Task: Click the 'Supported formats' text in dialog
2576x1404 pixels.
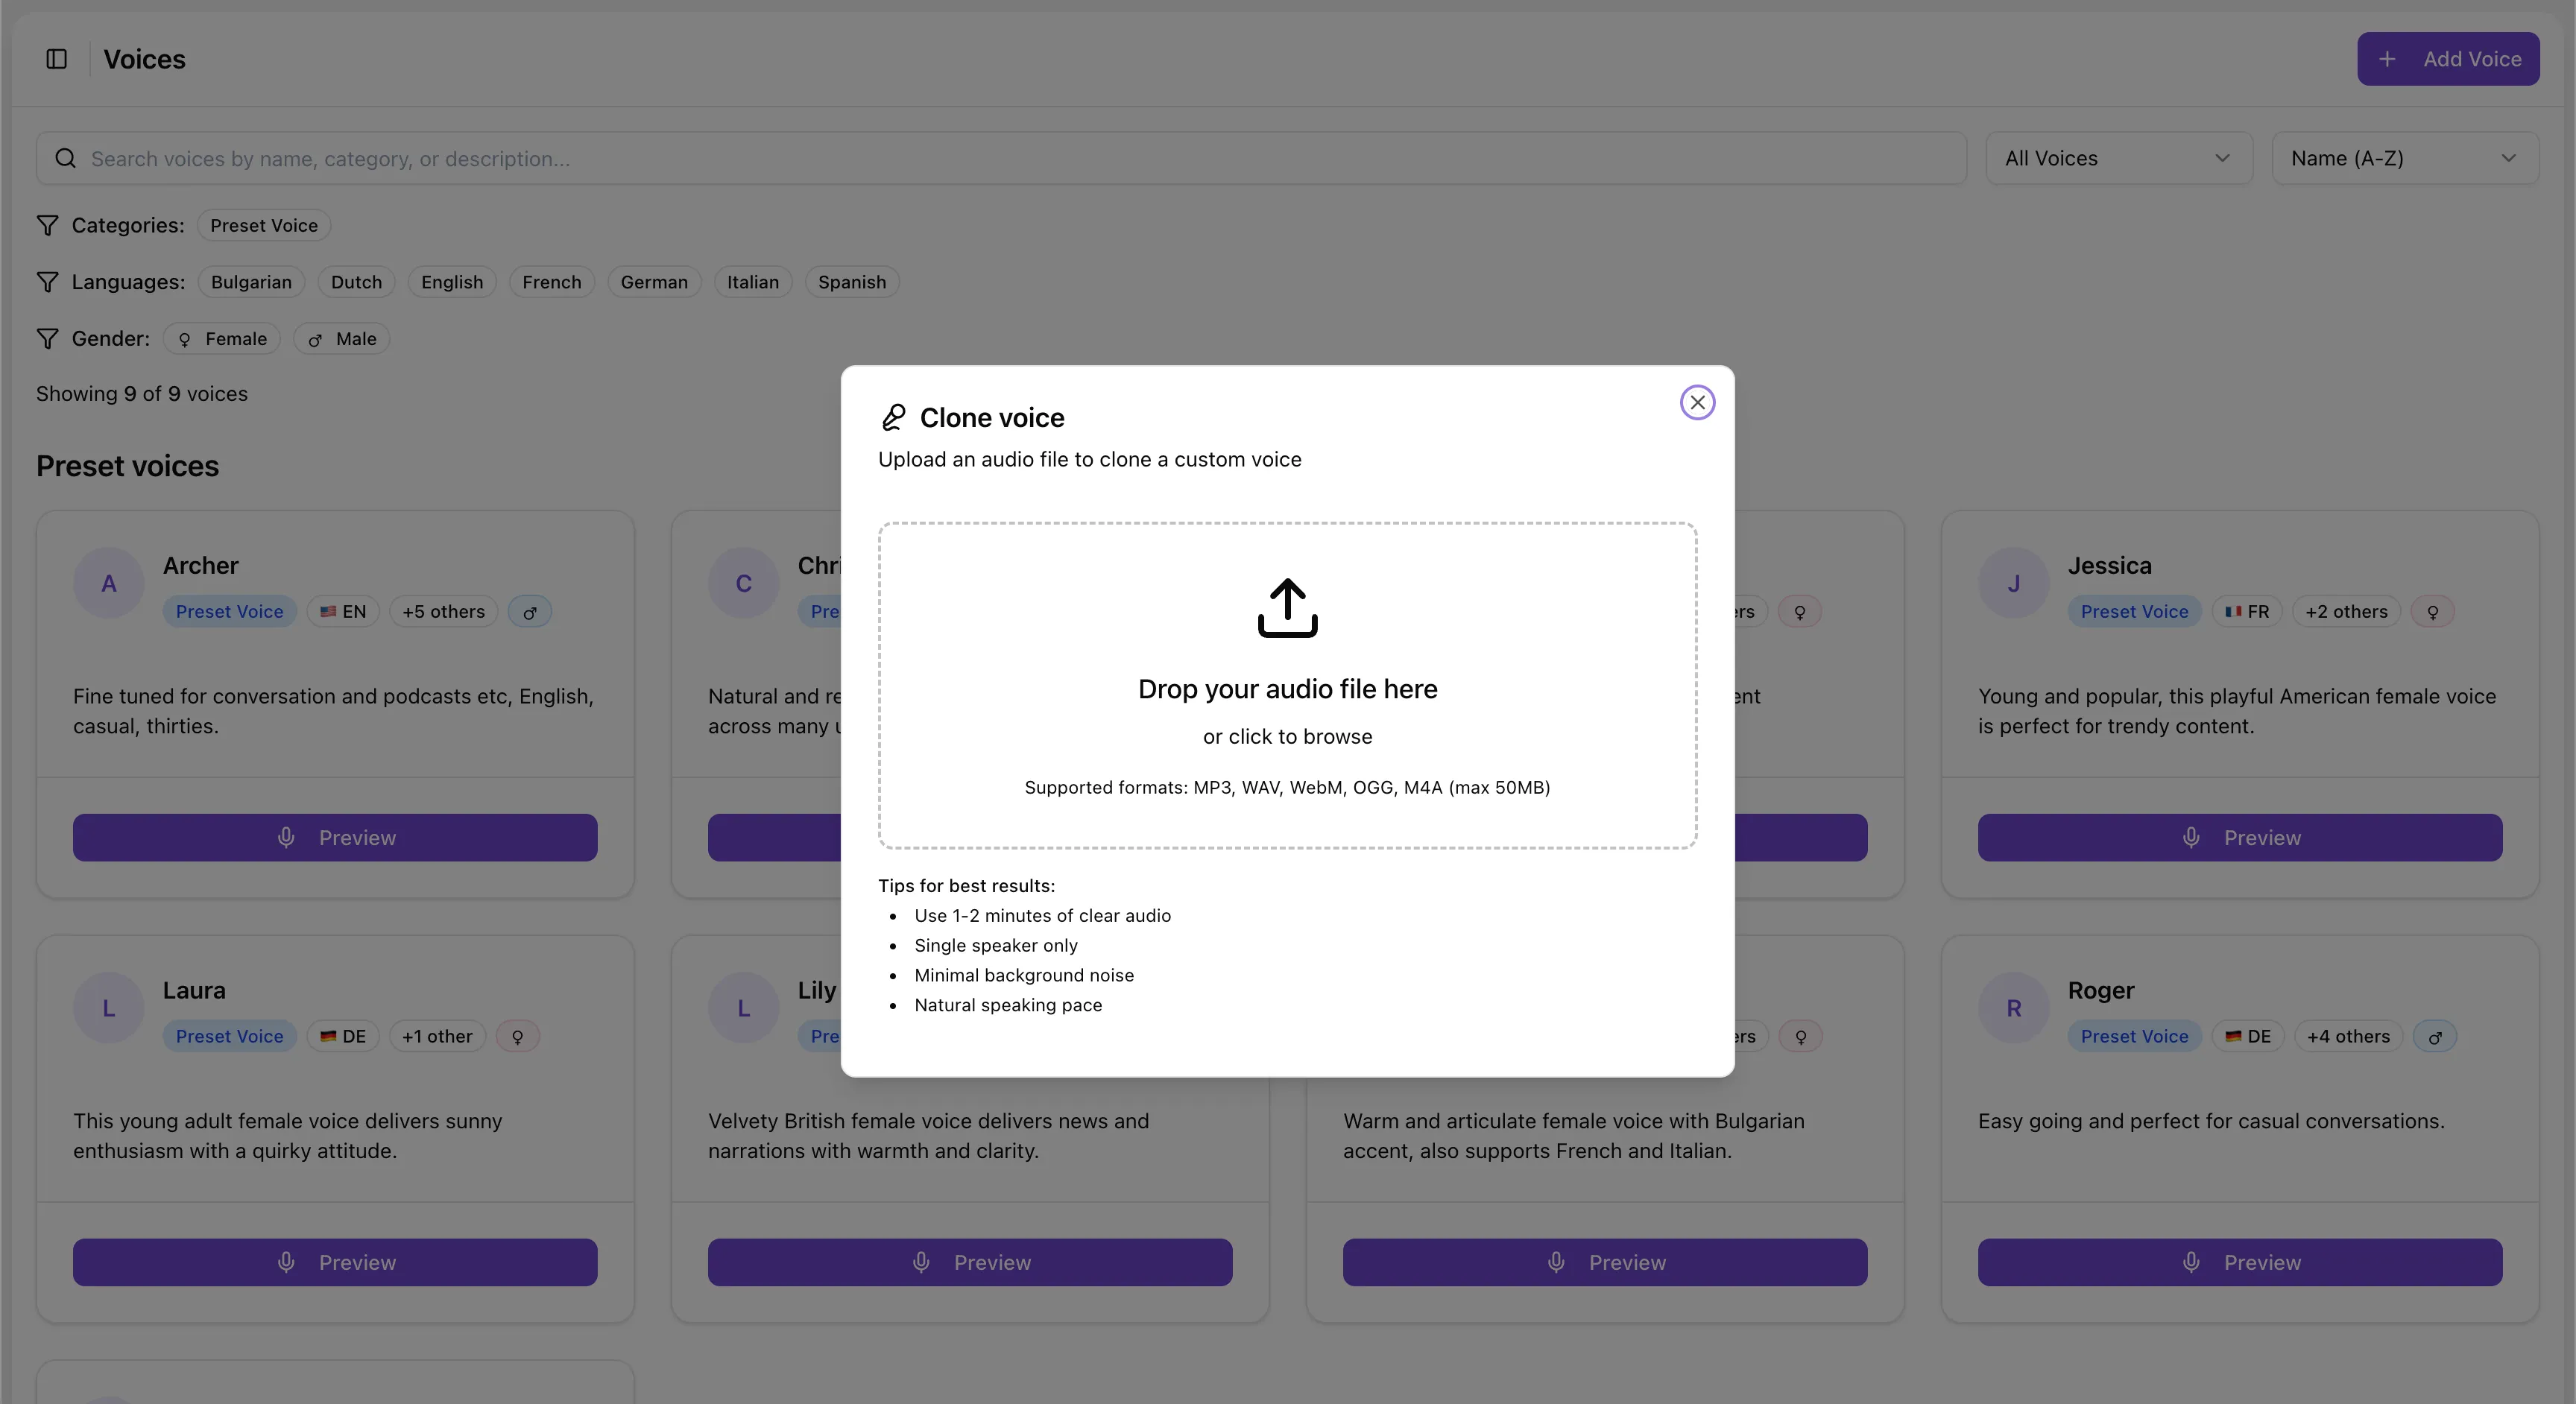Action: click(x=1287, y=788)
